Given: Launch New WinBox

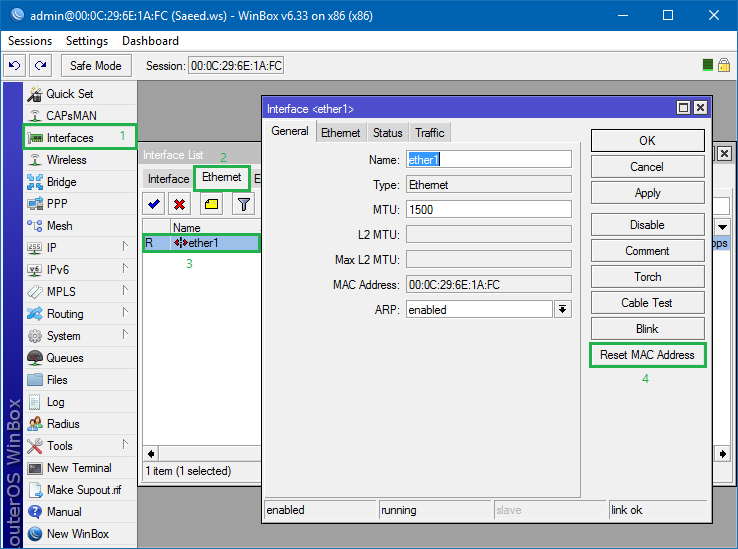Looking at the screenshot, I should click(80, 533).
